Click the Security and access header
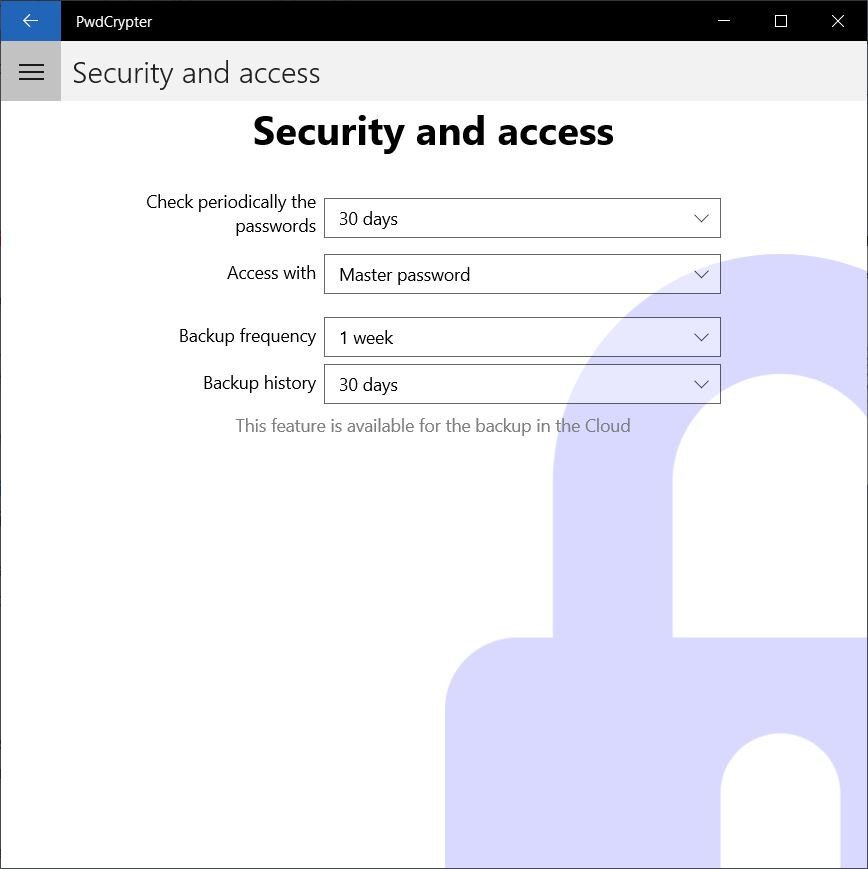Viewport: 868px width, 869px height. [x=196, y=72]
